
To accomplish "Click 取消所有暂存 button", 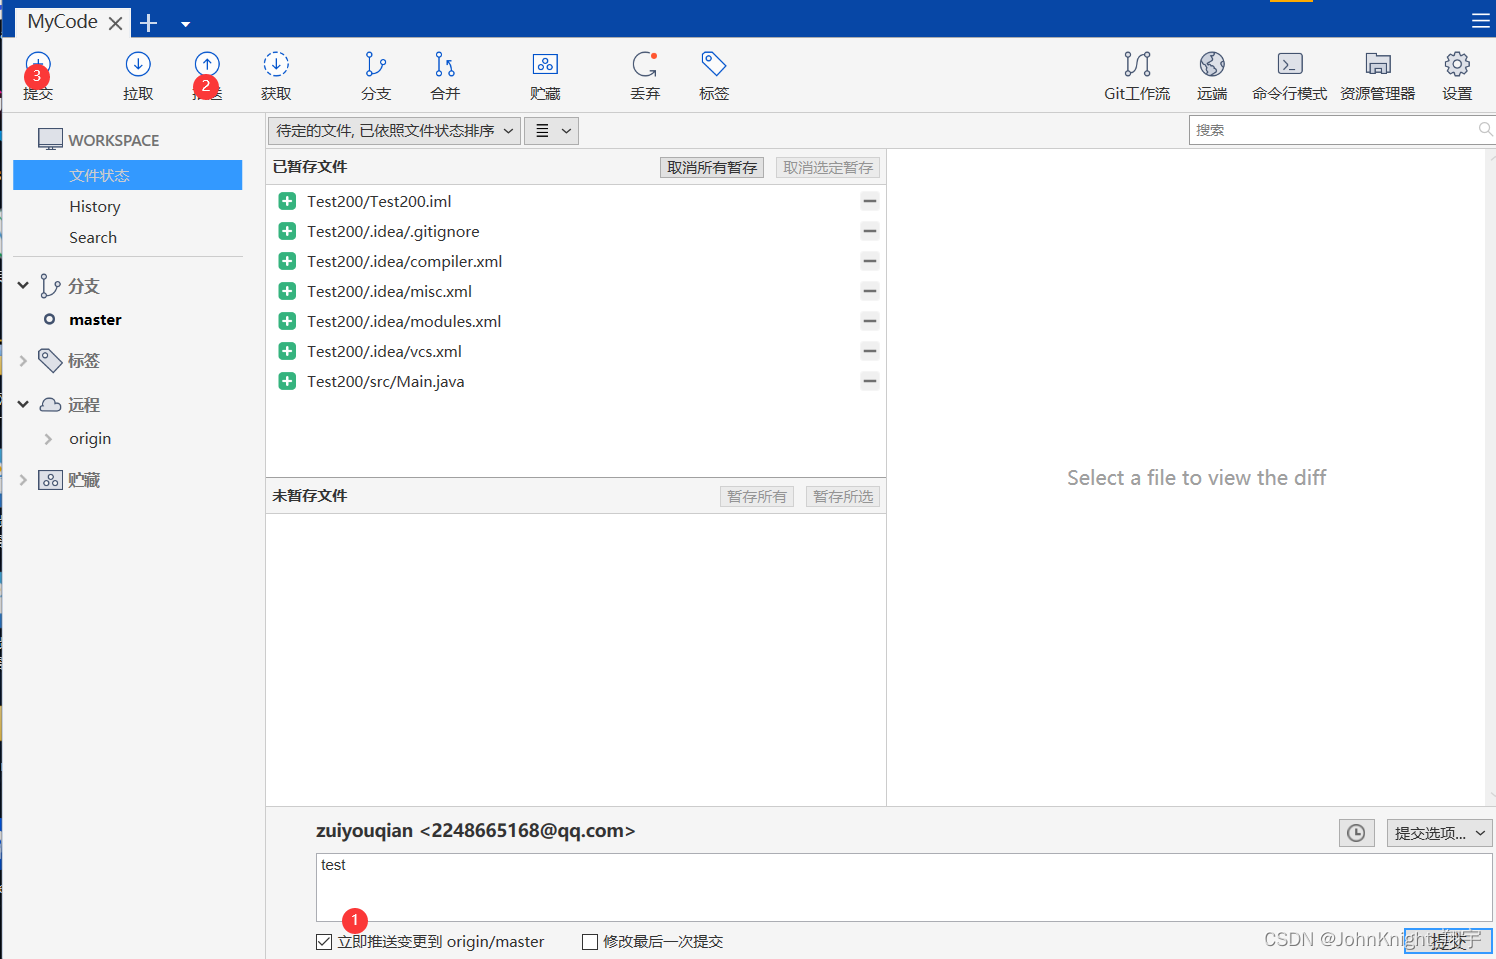I will (x=712, y=168).
